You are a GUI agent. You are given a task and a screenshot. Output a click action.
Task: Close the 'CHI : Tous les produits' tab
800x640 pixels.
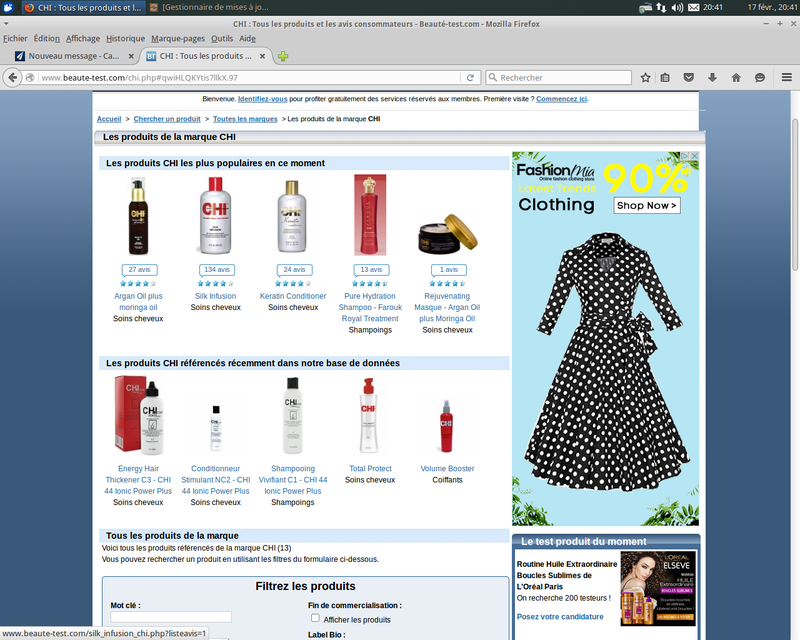[x=262, y=56]
